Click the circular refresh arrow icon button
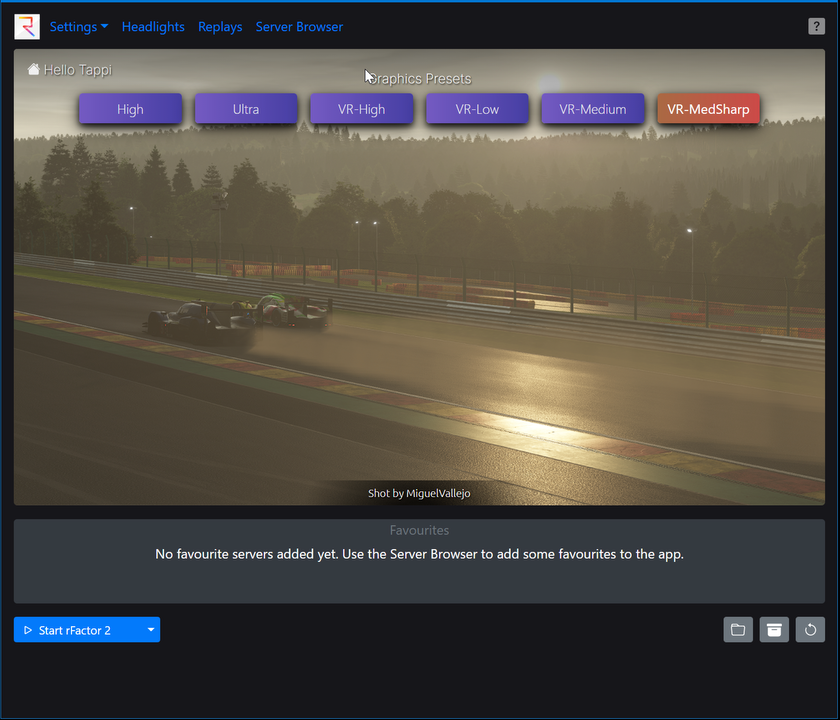 coord(810,629)
